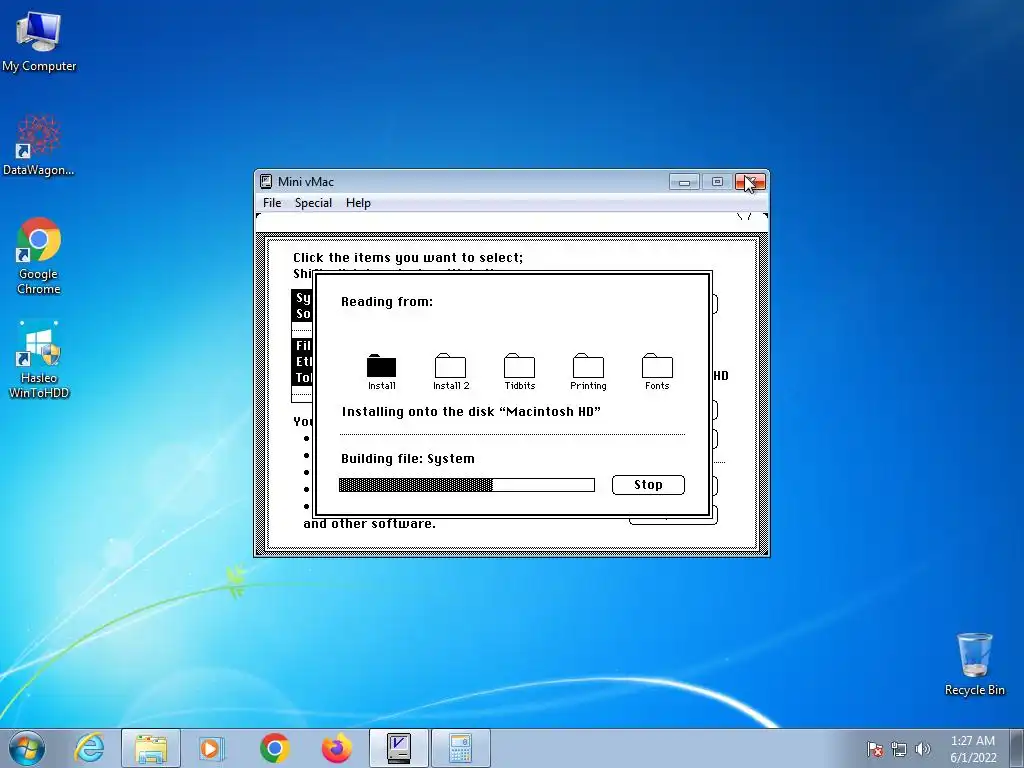Open Google Chrome desktop shortcut
Image resolution: width=1024 pixels, height=768 pixels.
[39, 256]
